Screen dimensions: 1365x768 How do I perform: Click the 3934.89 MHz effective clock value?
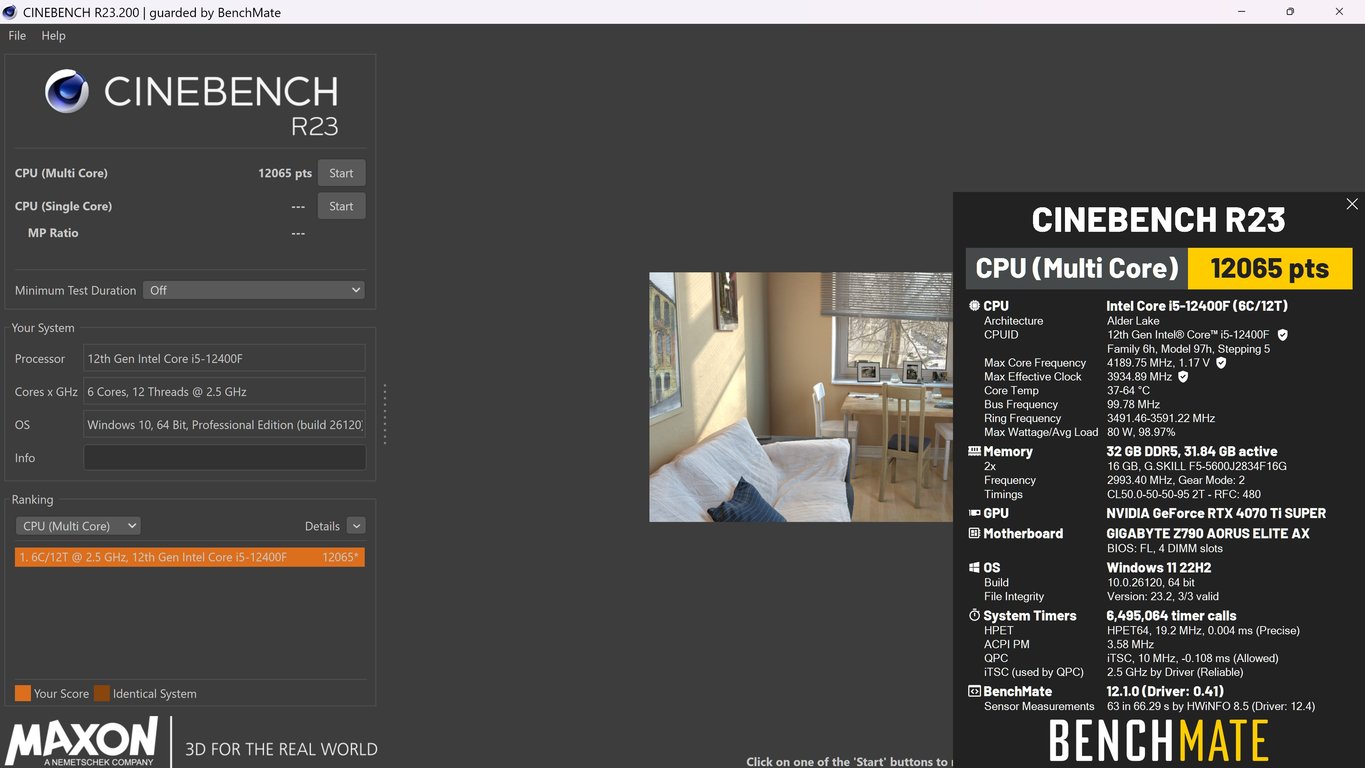(x=1139, y=377)
